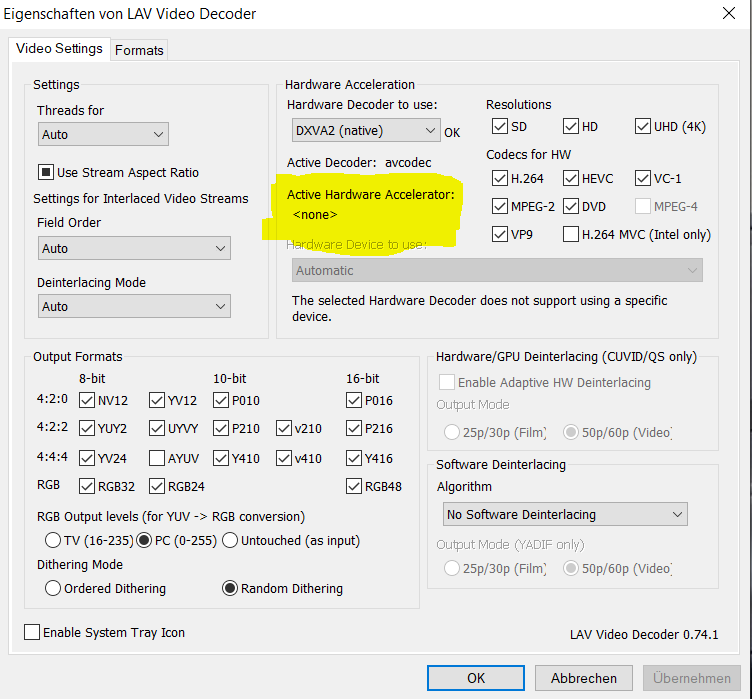Open the Field Order dropdown

pyautogui.click(x=134, y=248)
